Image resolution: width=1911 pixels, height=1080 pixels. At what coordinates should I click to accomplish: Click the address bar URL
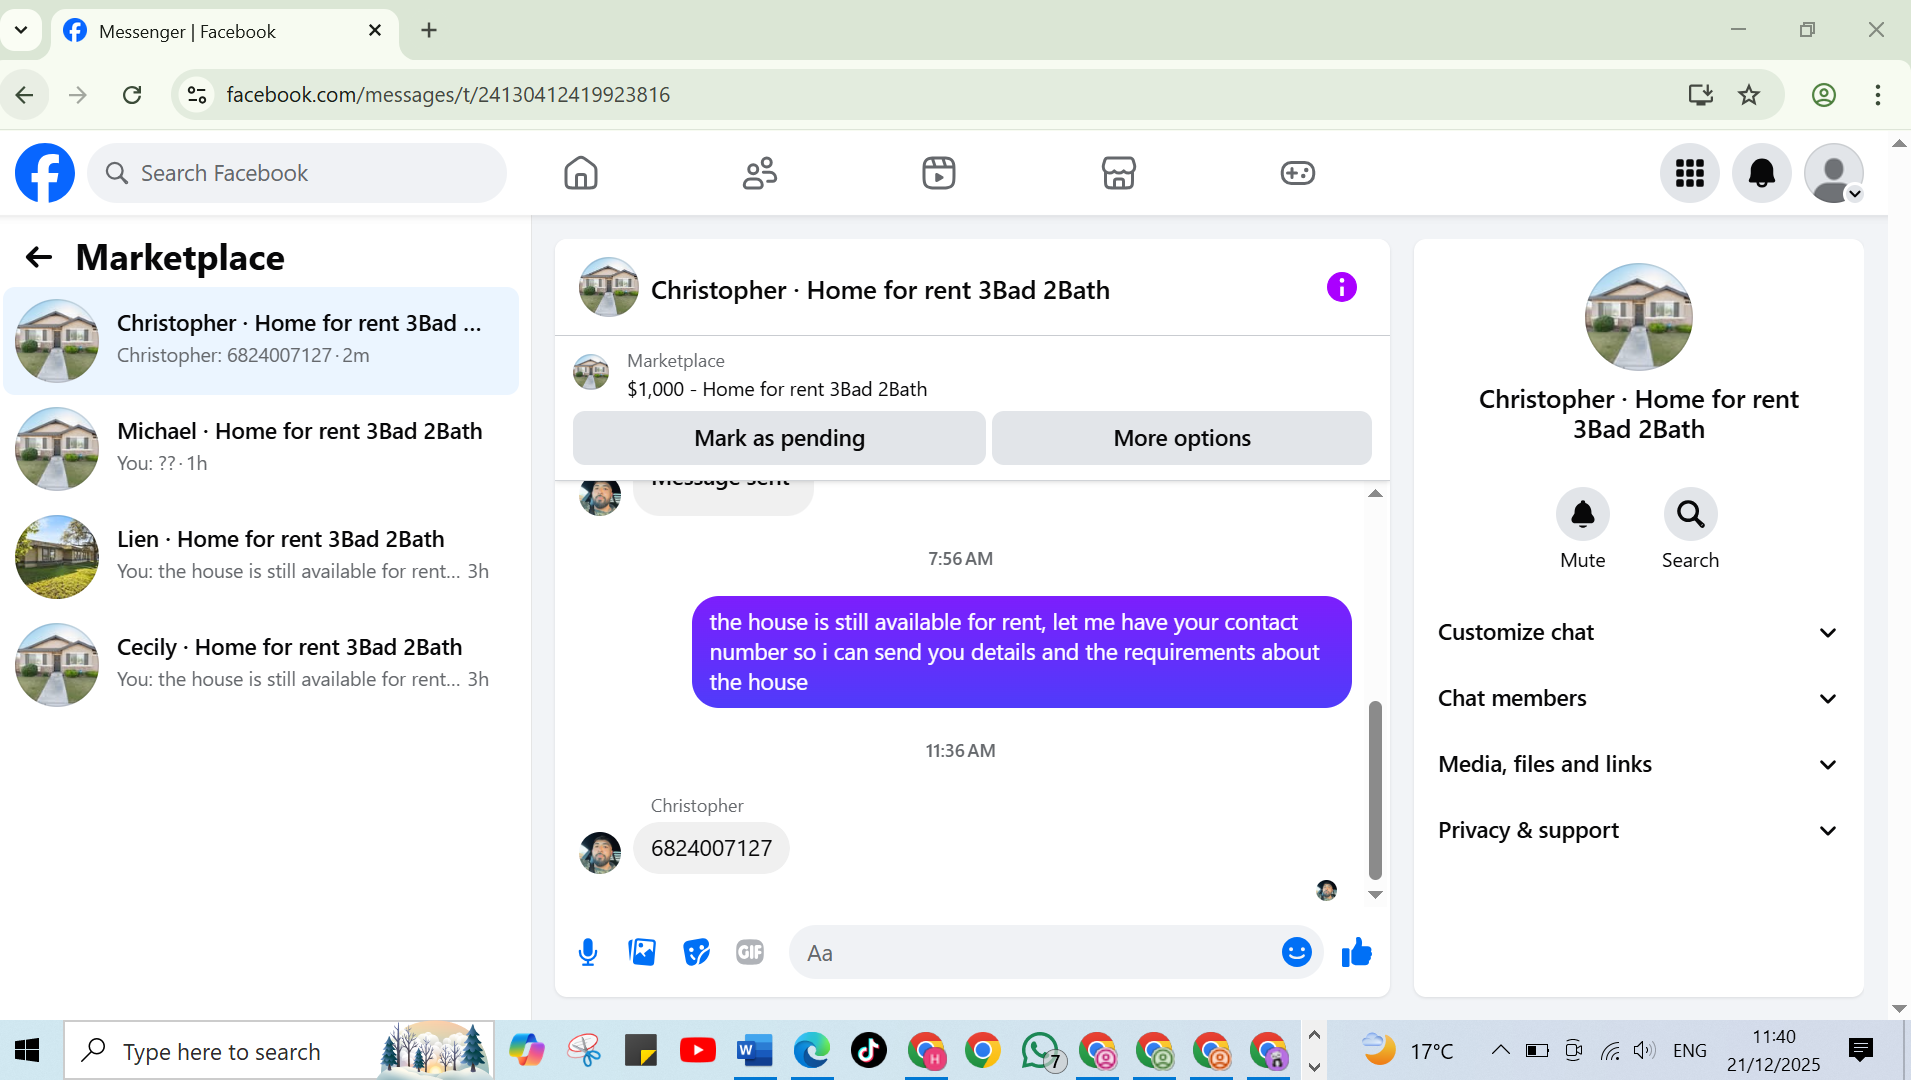click(x=448, y=95)
